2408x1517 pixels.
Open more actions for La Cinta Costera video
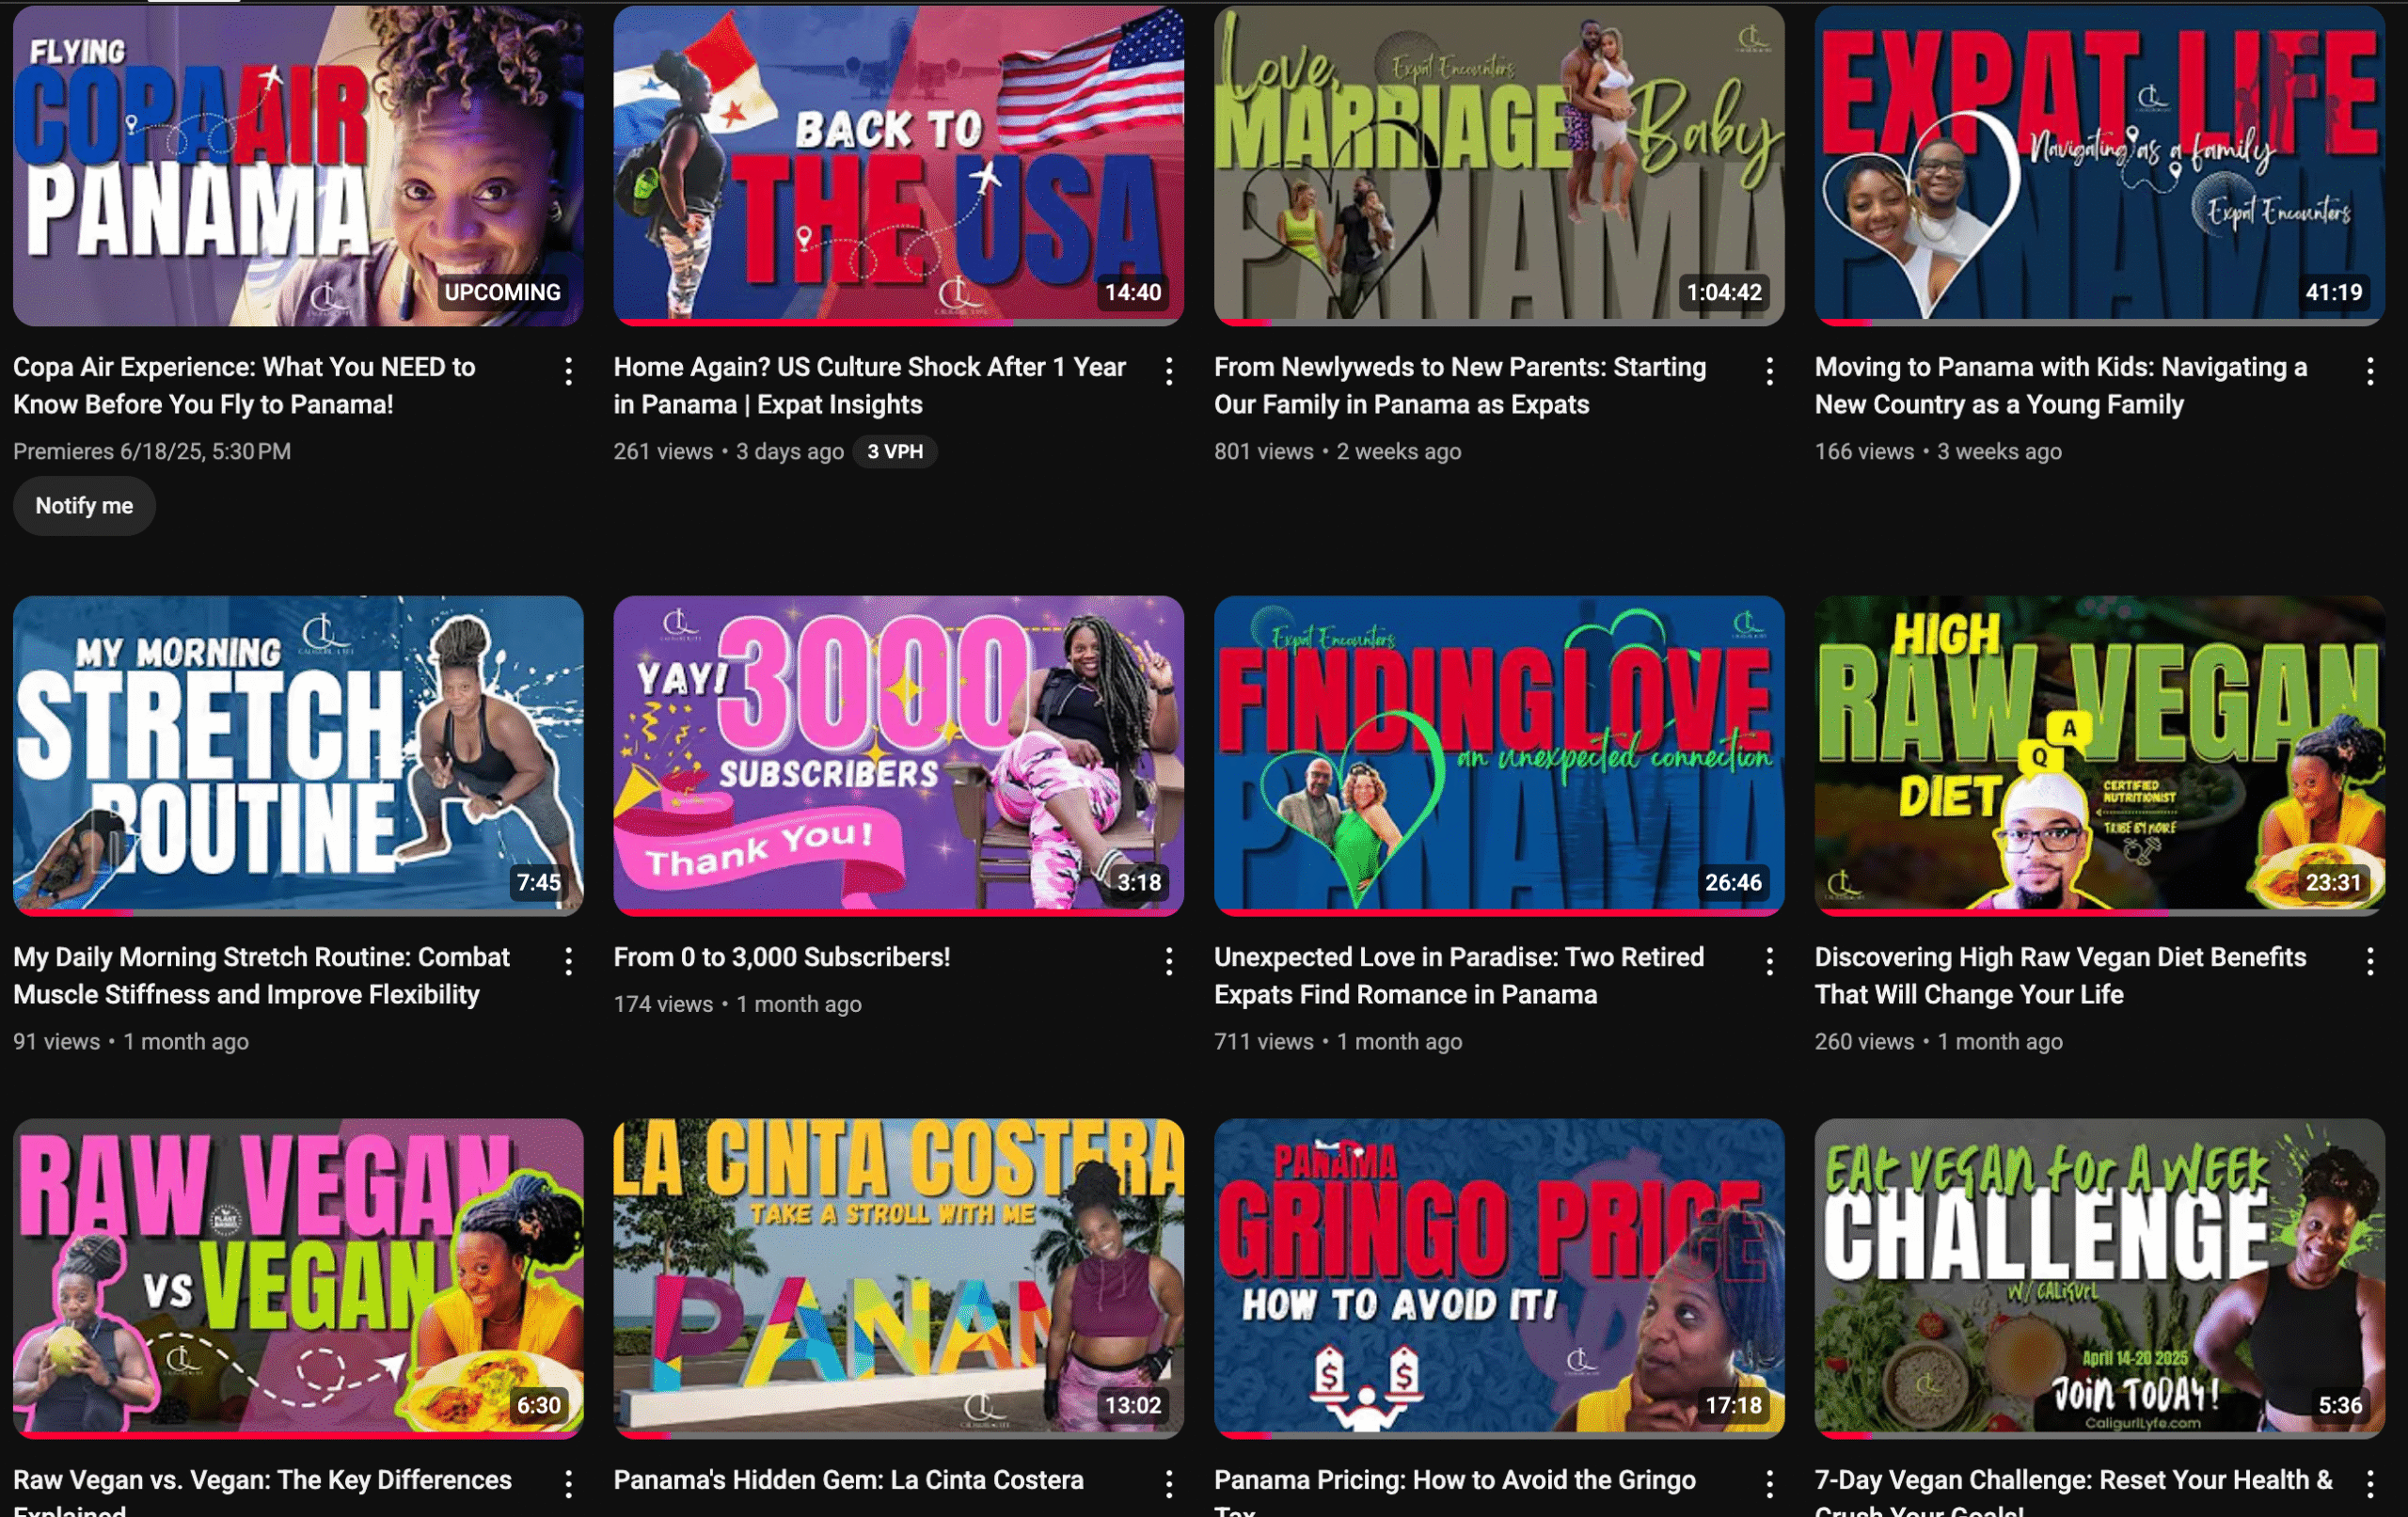(1168, 1484)
